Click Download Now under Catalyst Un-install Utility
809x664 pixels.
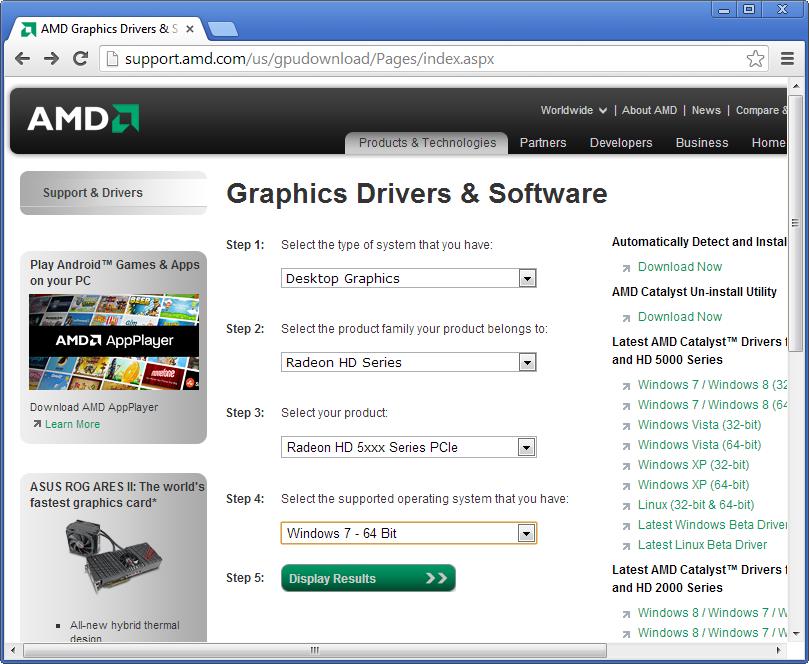pos(679,317)
